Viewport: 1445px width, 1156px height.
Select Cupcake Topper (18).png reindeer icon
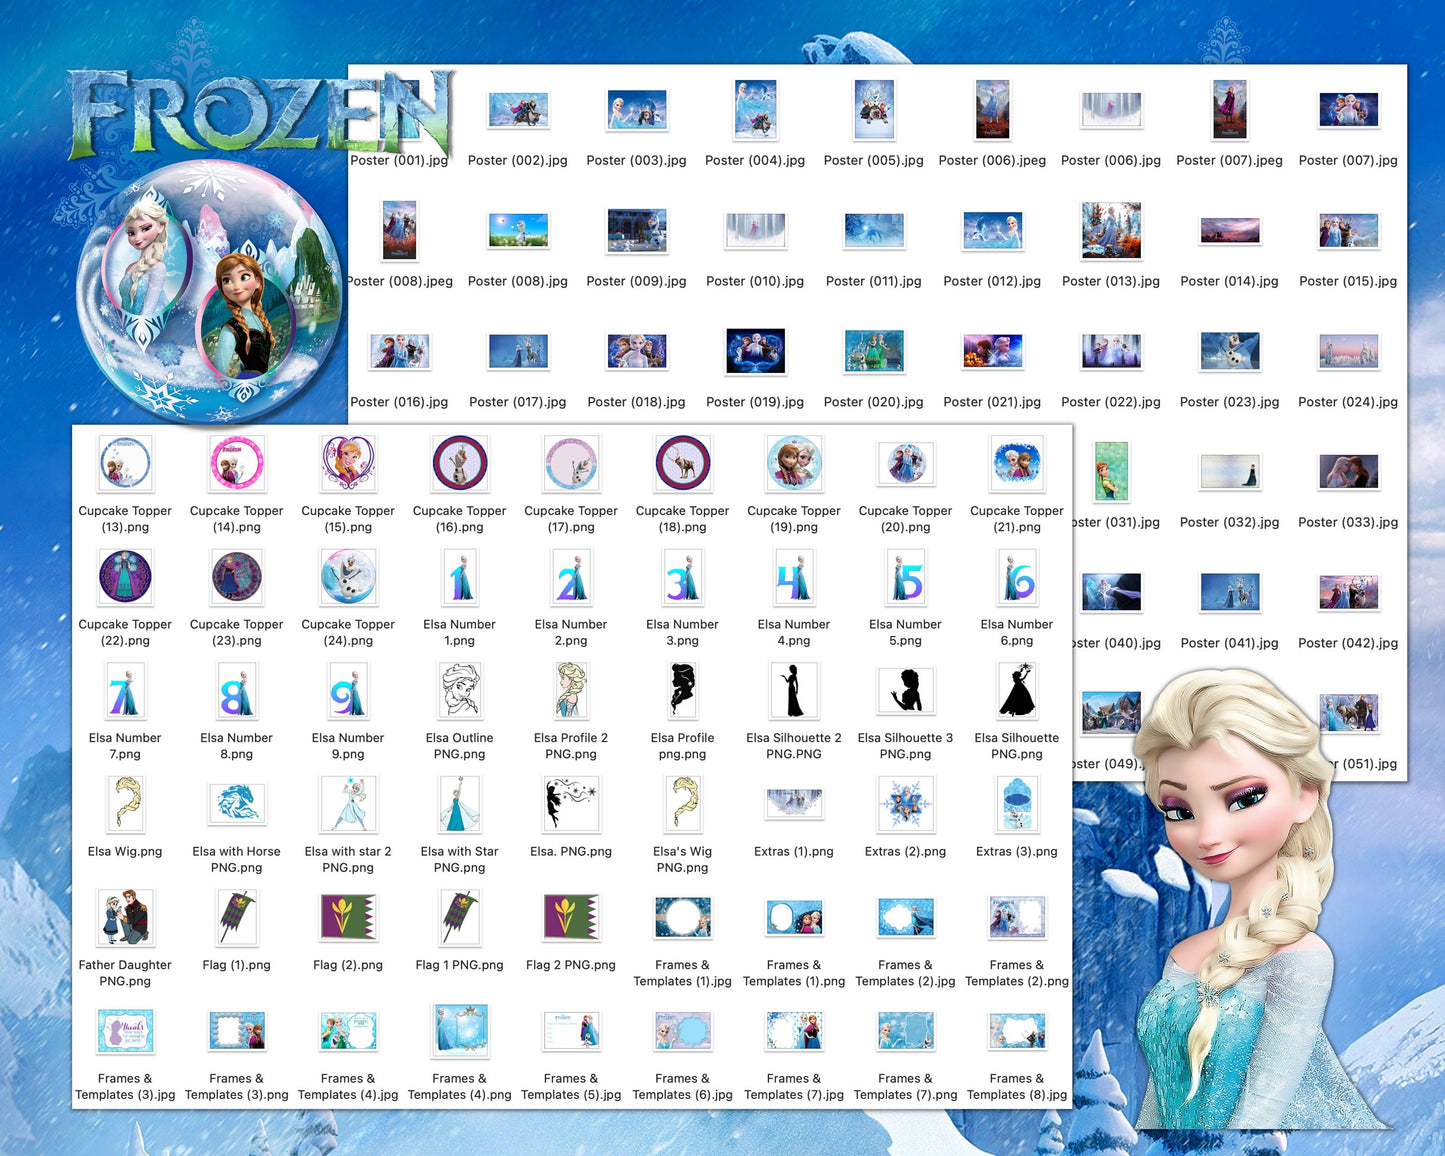[683, 464]
